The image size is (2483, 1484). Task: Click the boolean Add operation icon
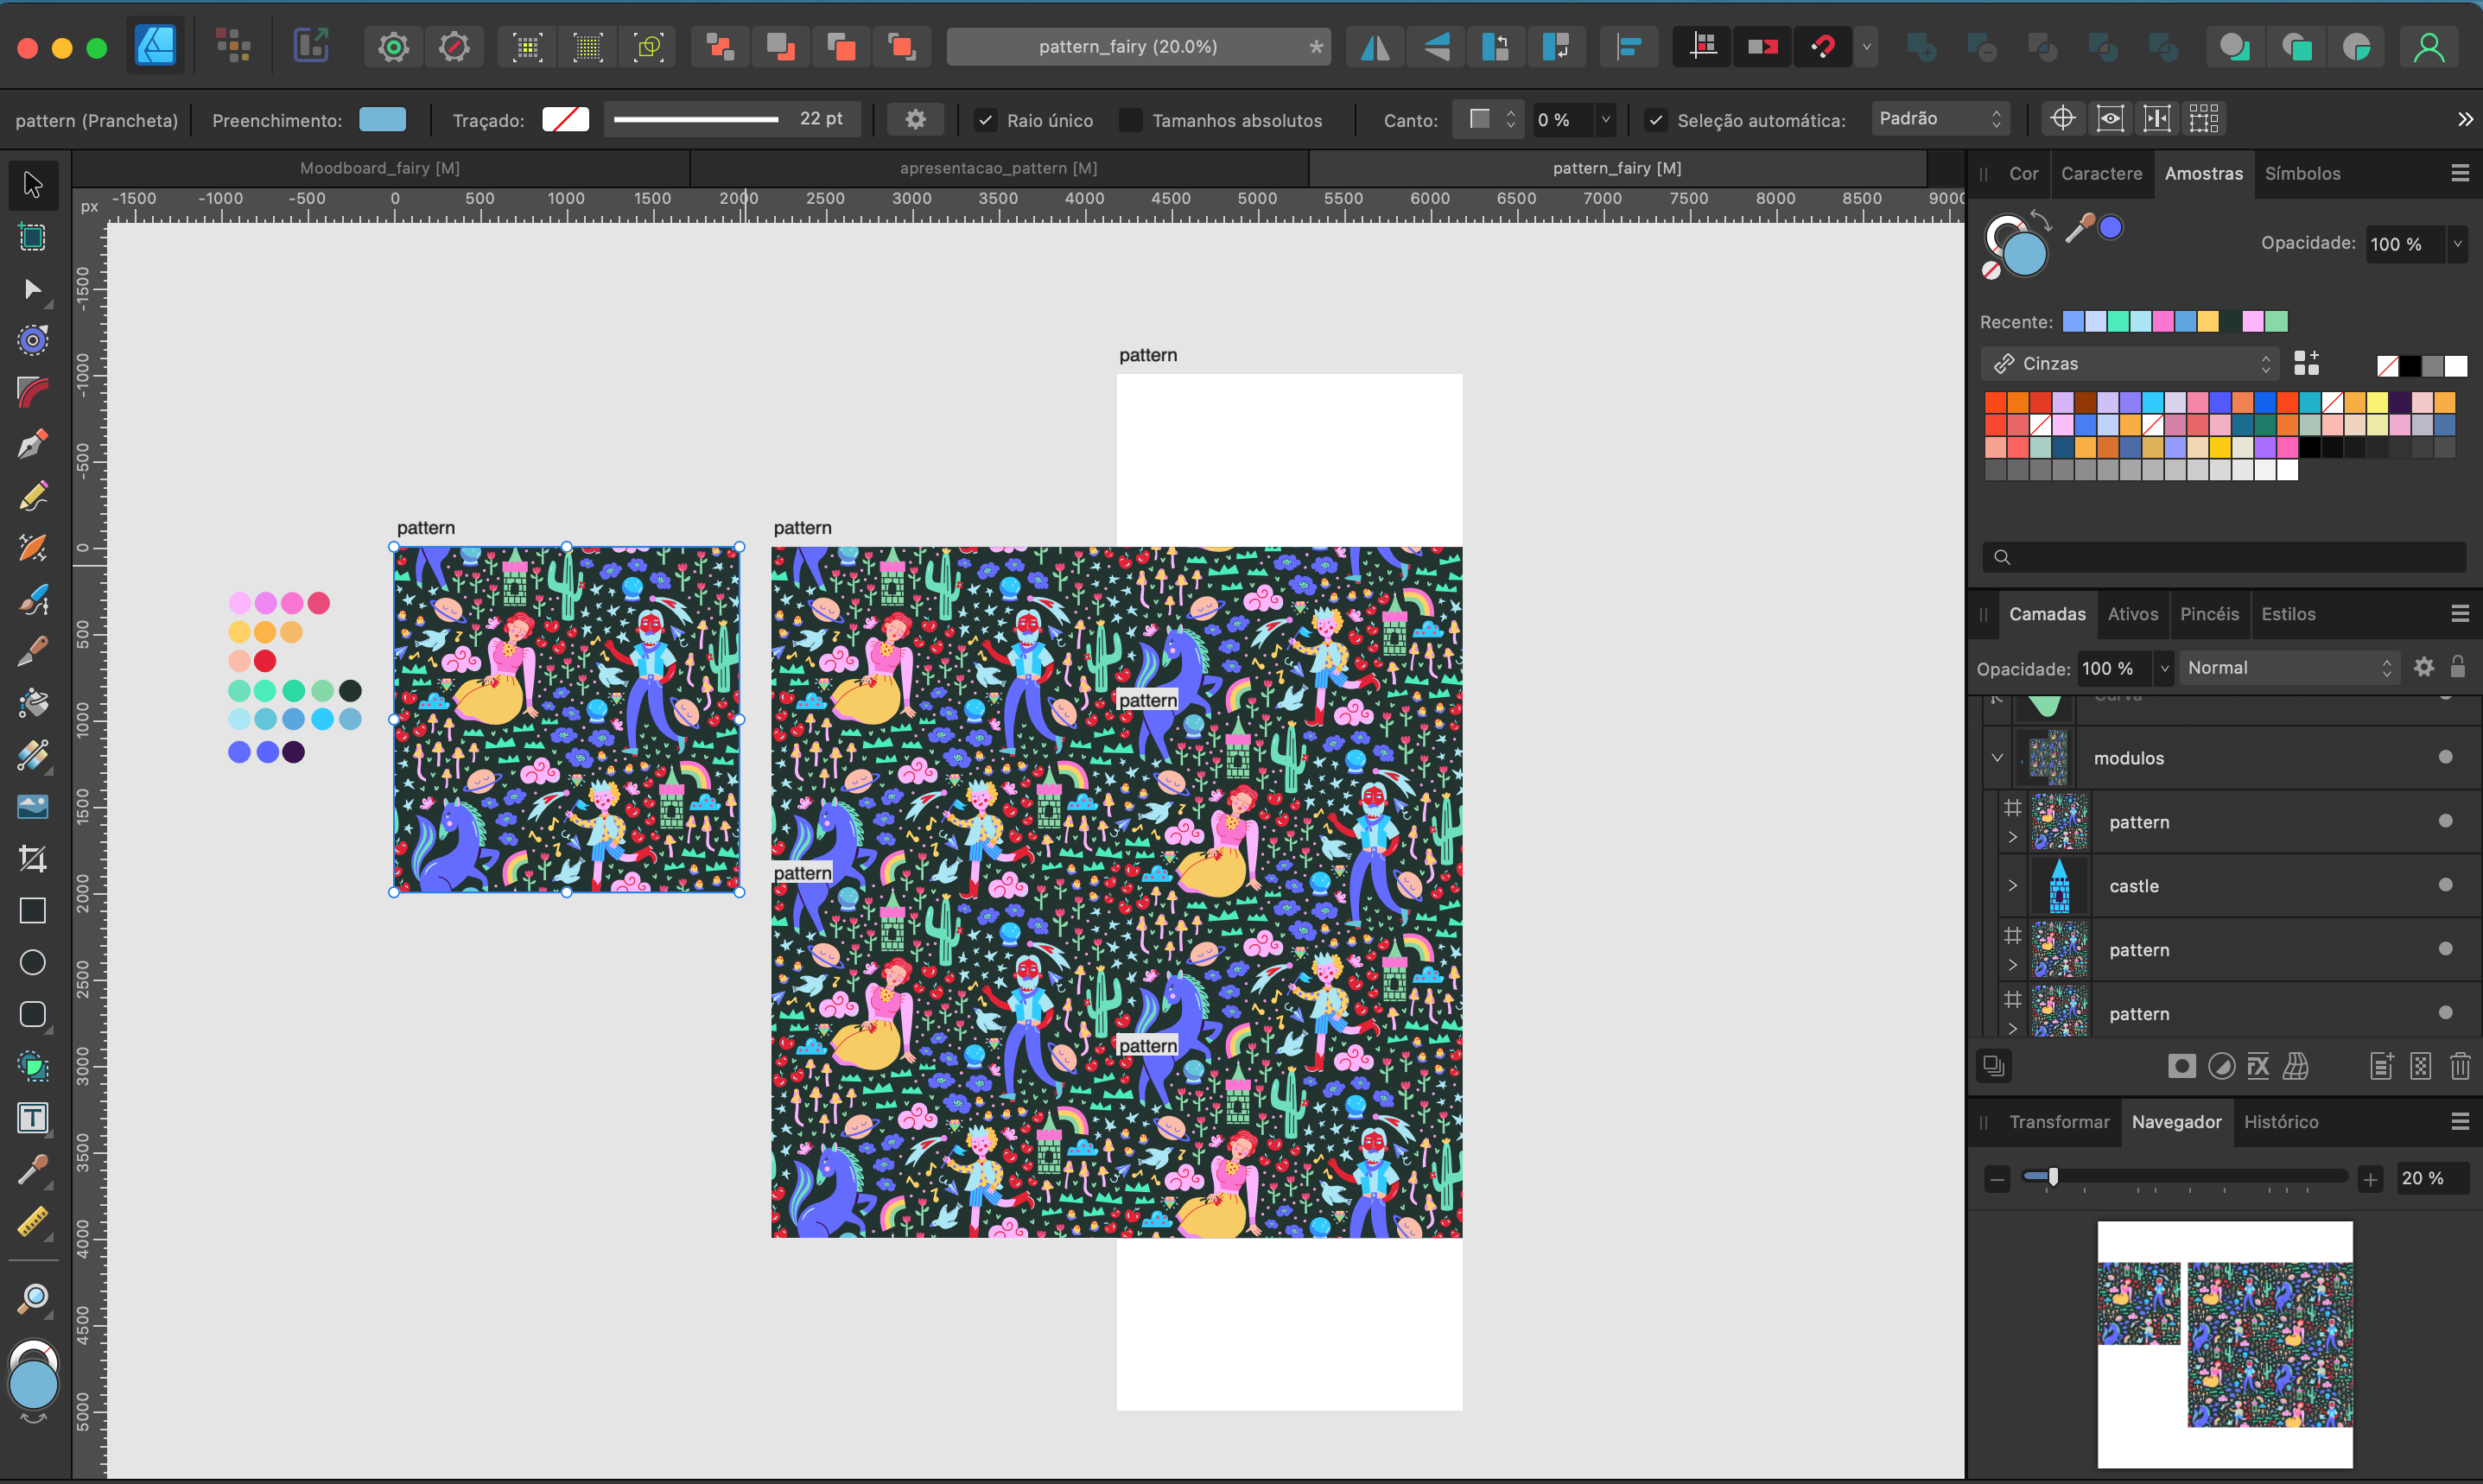pyautogui.click(x=1921, y=46)
